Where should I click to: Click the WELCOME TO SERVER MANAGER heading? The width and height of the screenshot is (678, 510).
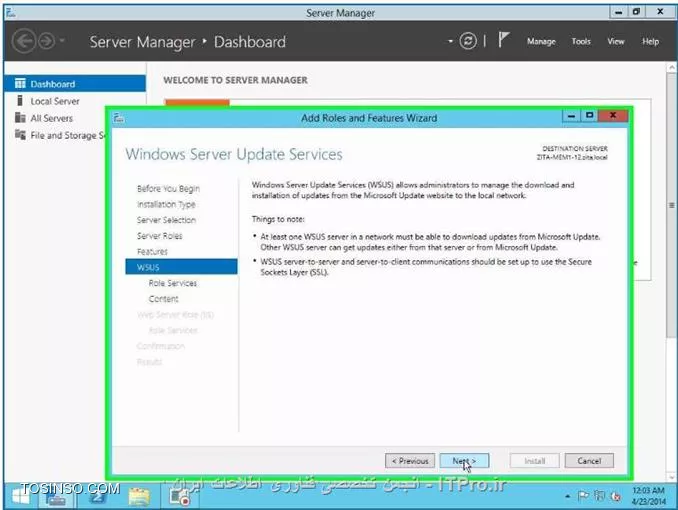(x=235, y=80)
